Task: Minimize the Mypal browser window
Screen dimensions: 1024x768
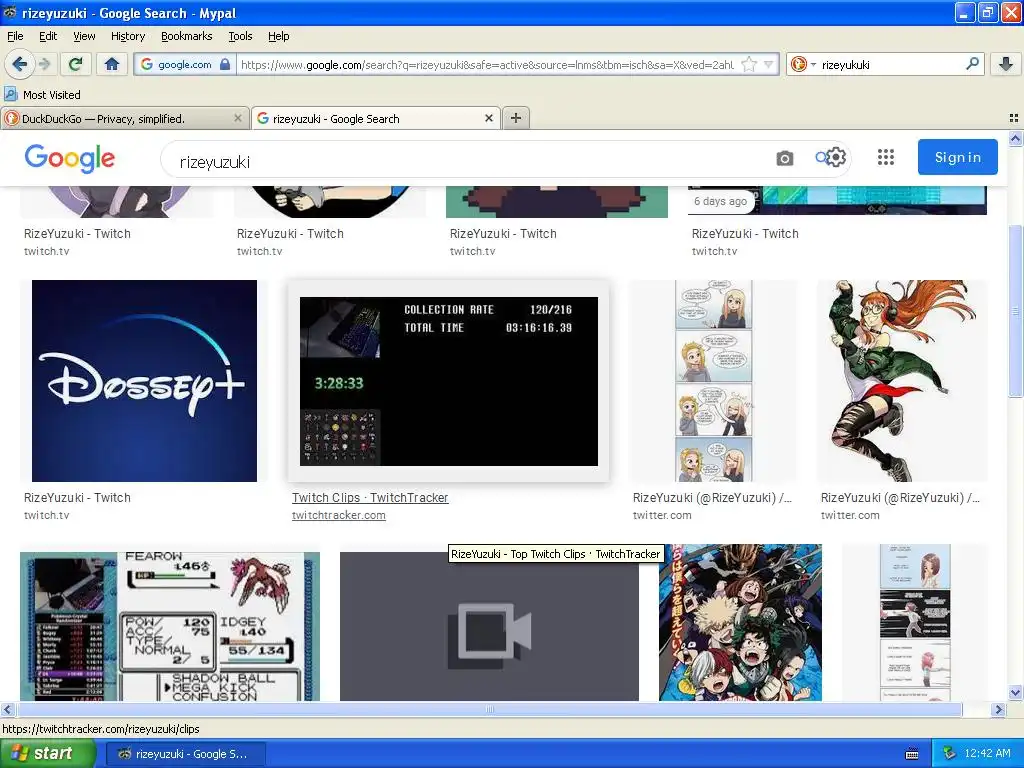Action: pyautogui.click(x=965, y=12)
